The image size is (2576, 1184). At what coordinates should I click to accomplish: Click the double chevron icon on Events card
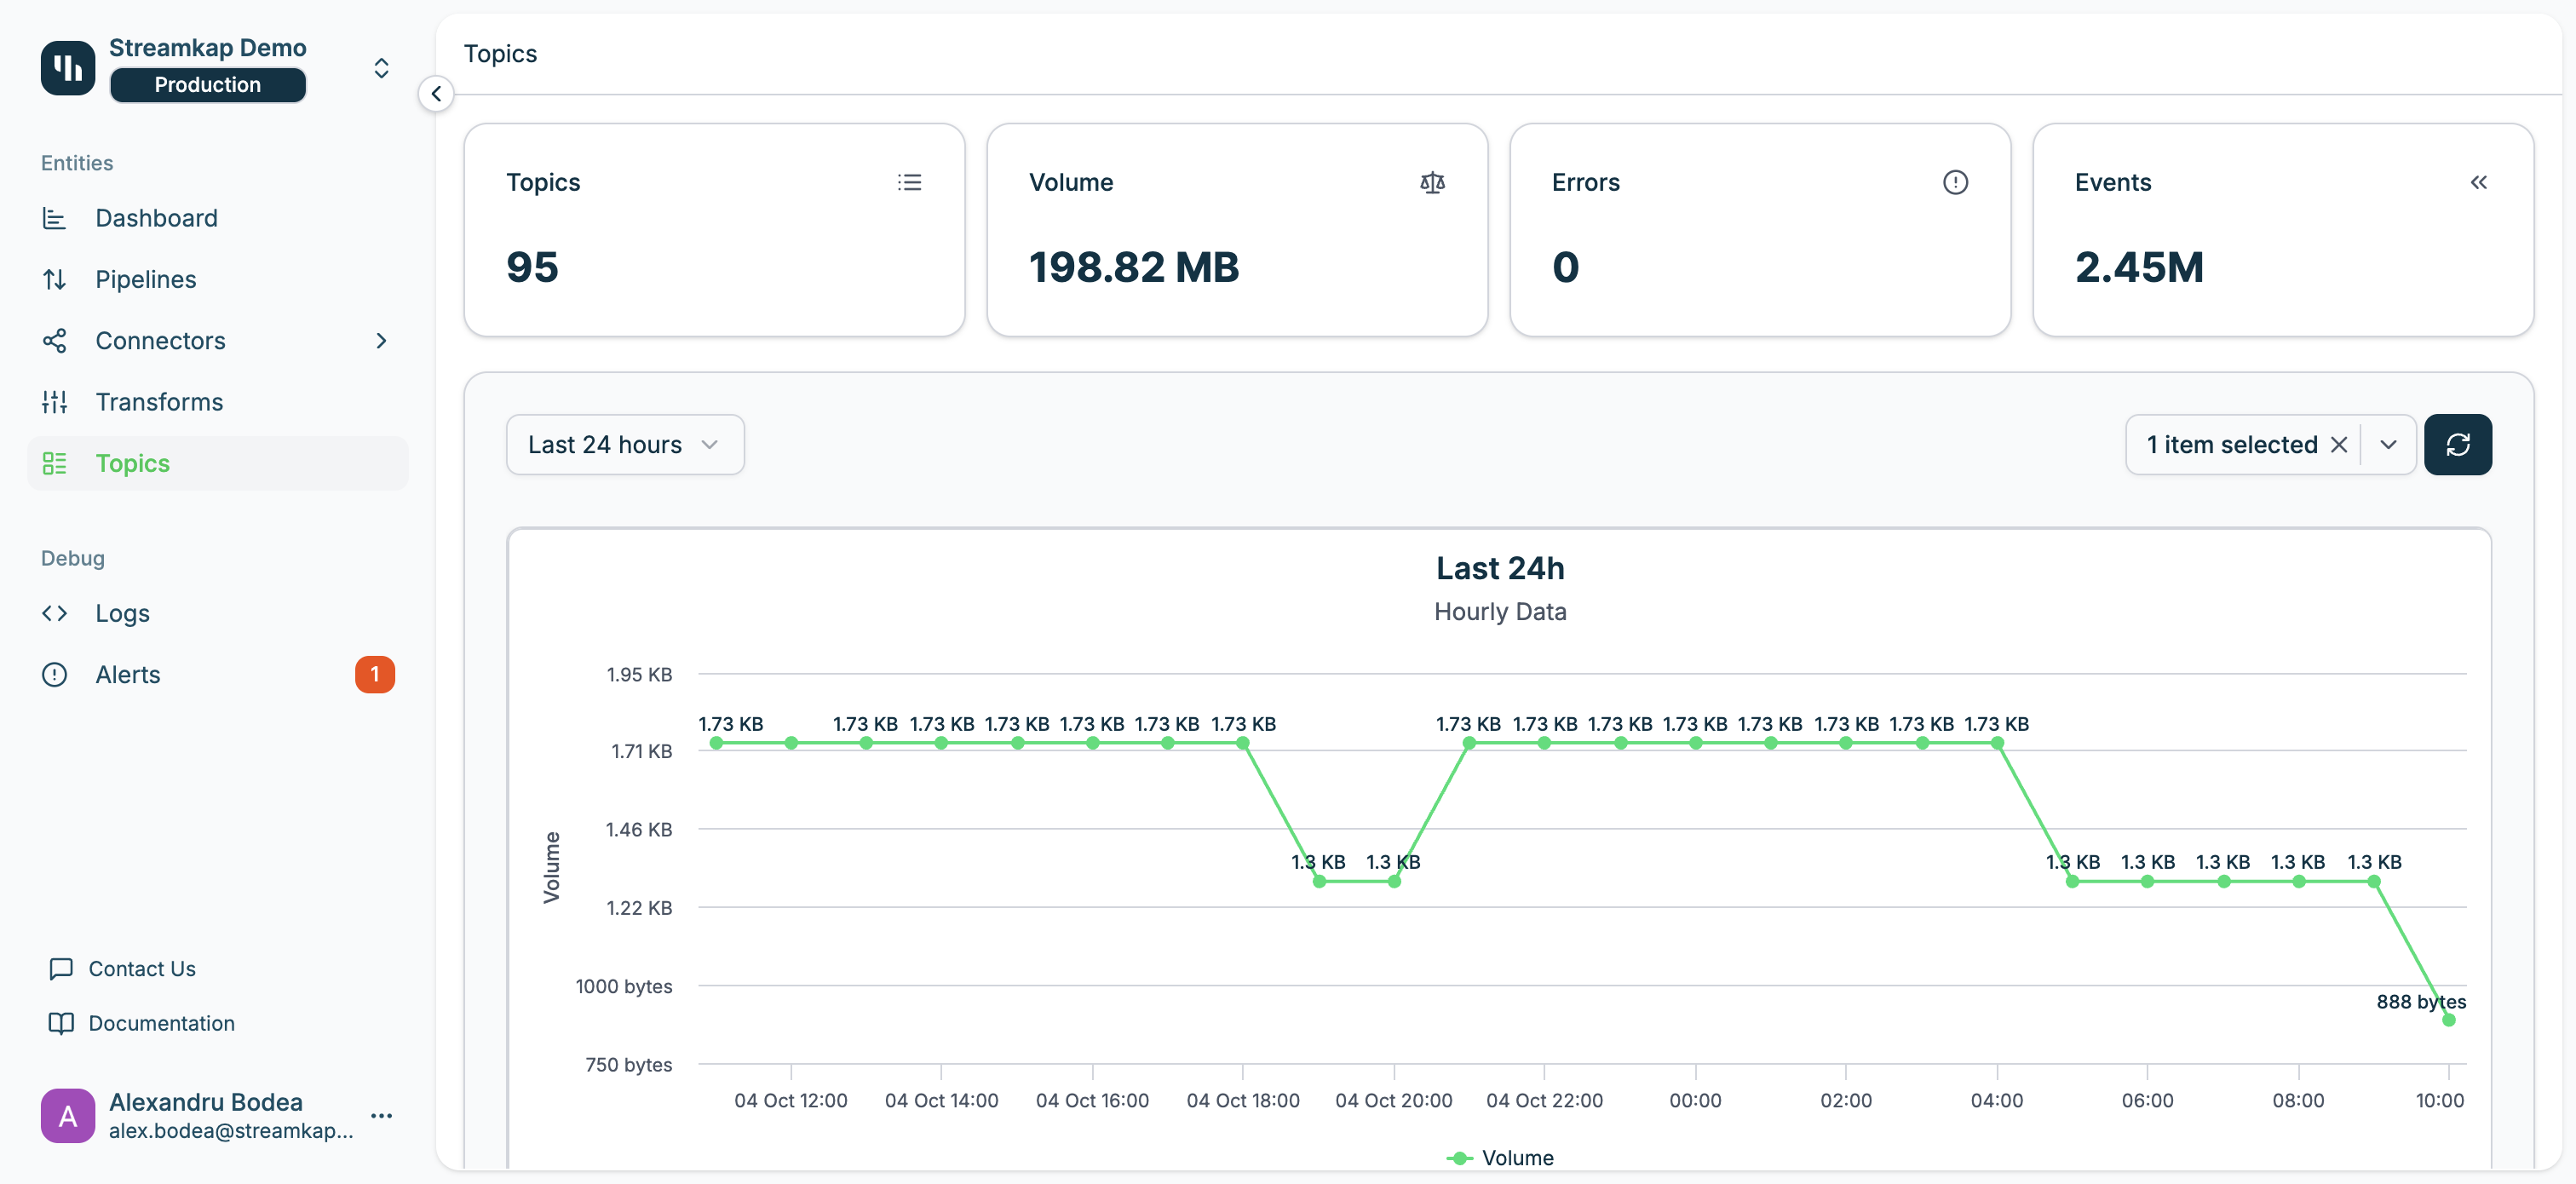[x=2477, y=182]
